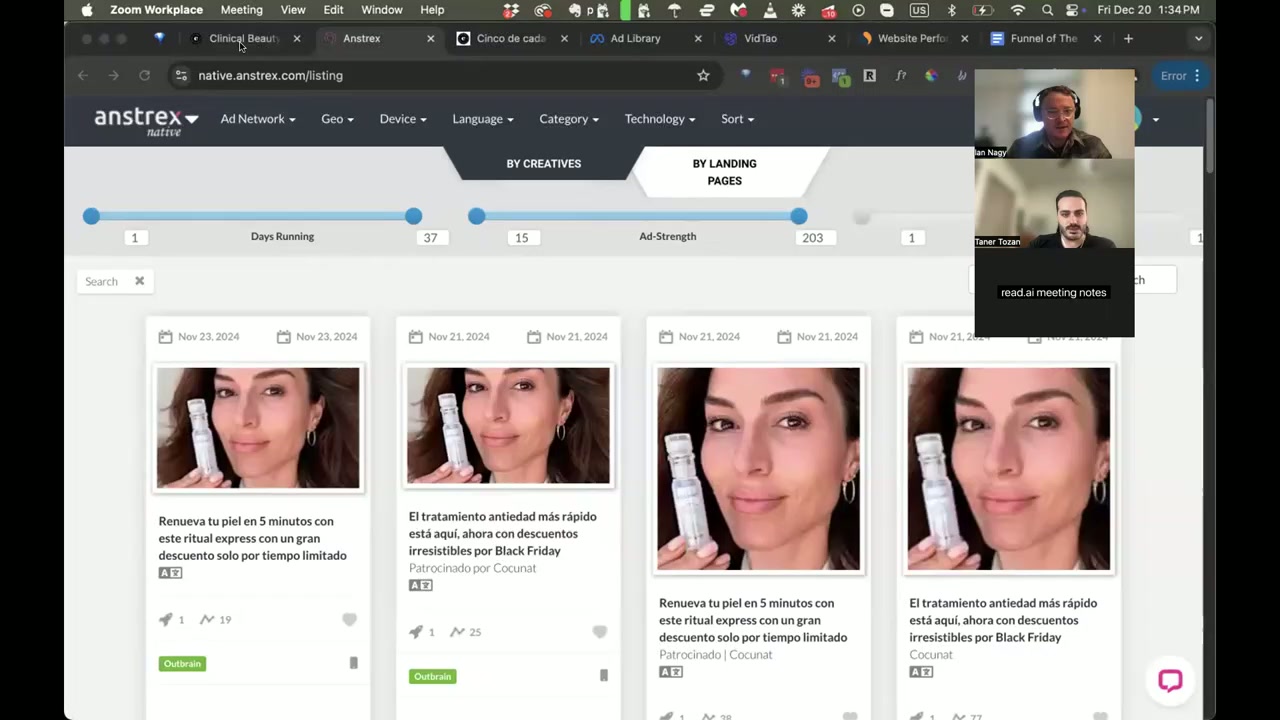The image size is (1280, 720).
Task: Click the Days Running minimum slider handle
Action: 91,216
